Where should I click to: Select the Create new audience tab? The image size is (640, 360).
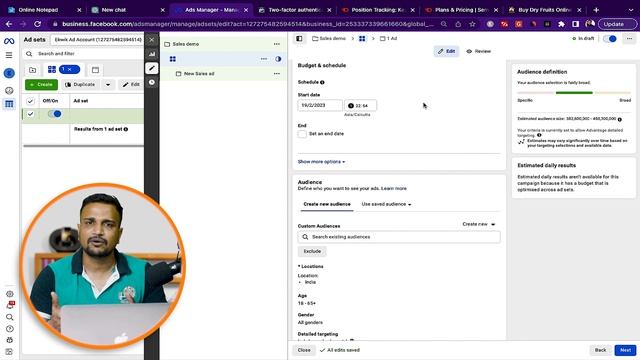click(x=327, y=204)
